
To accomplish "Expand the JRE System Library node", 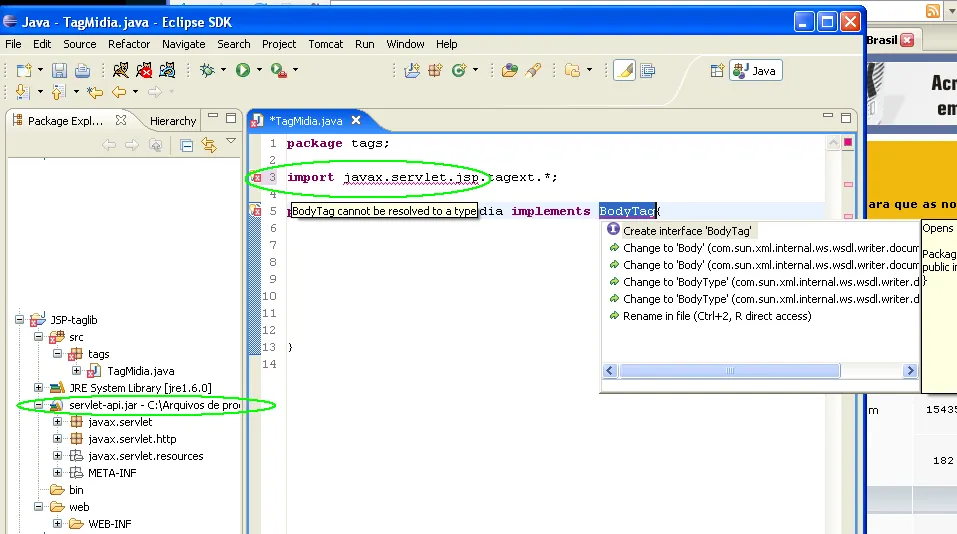I will point(39,388).
